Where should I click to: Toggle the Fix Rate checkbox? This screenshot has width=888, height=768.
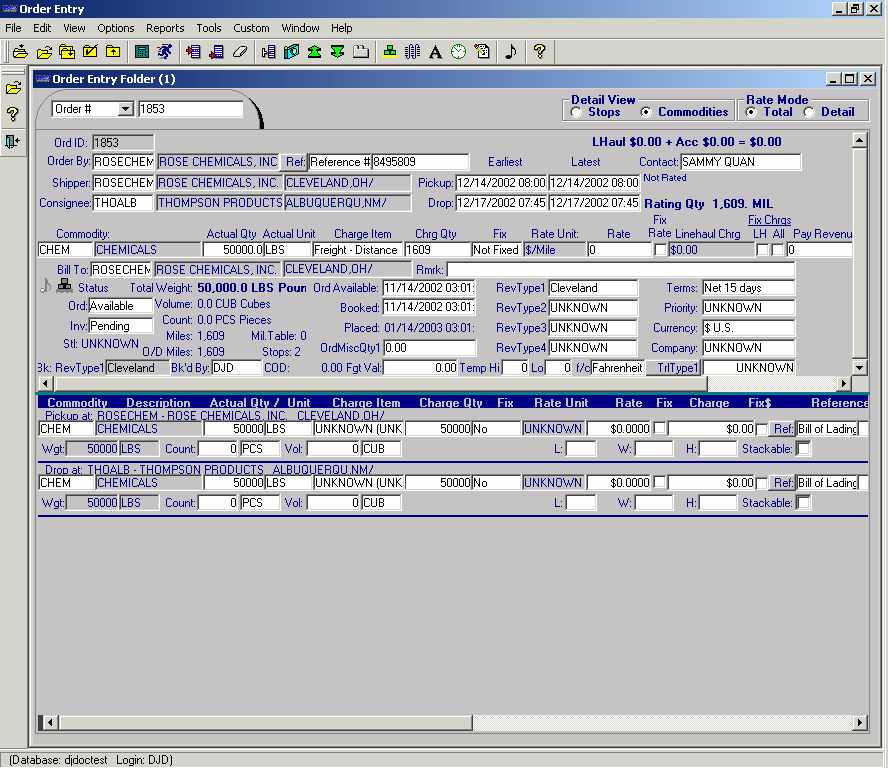[660, 250]
